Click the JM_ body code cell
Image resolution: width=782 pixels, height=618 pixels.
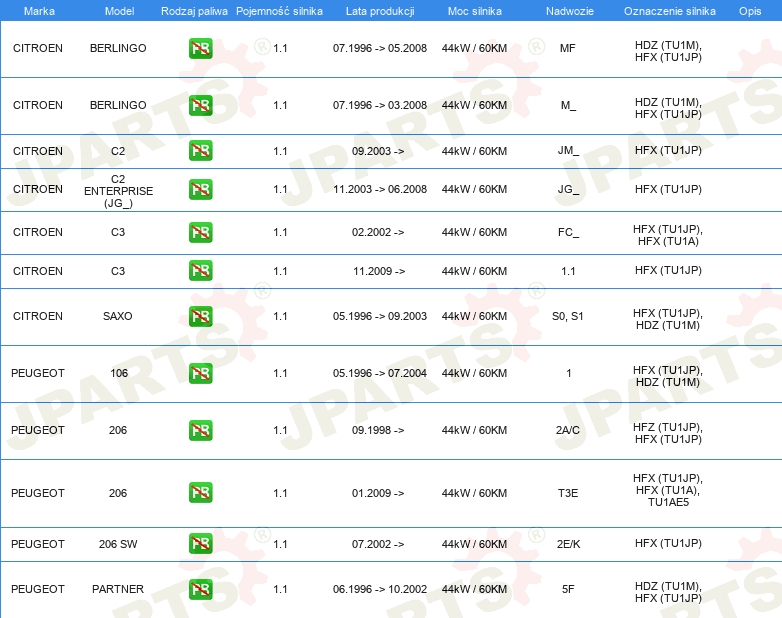point(569,151)
